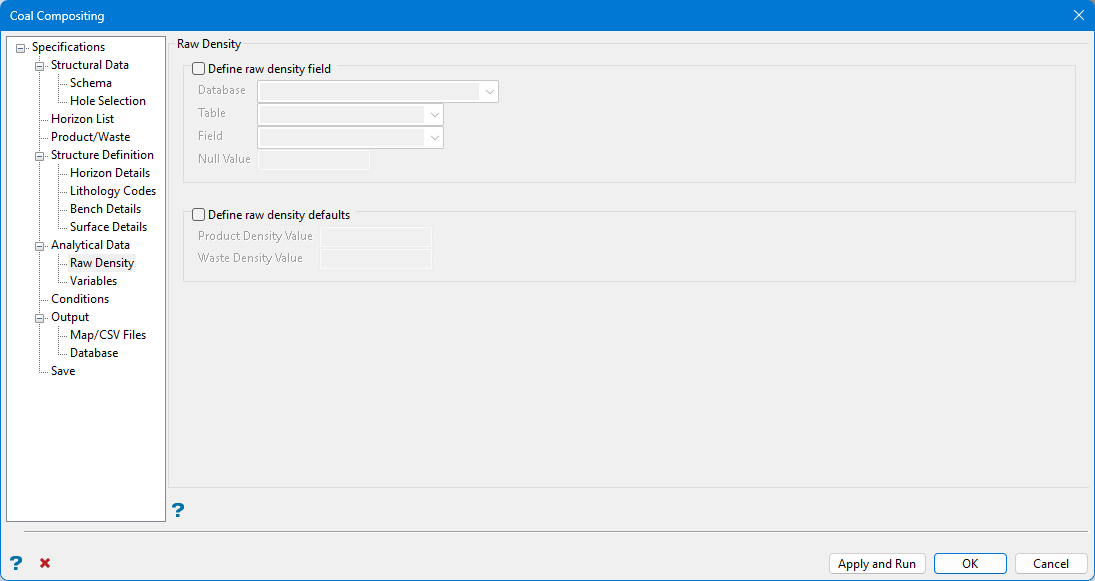Close the Coal Compositing dialog

(x=1078, y=15)
